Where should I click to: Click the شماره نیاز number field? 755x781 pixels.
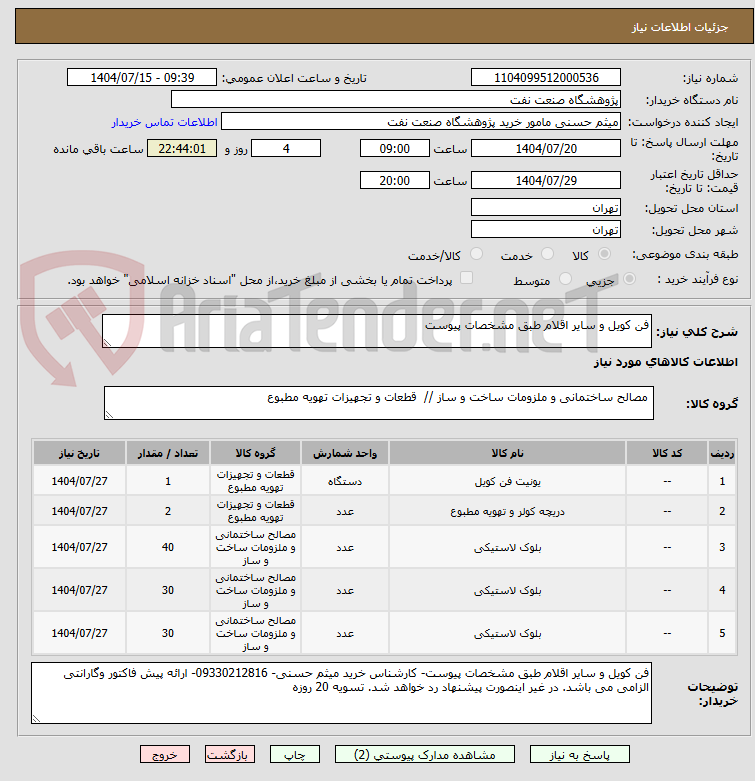(545, 77)
